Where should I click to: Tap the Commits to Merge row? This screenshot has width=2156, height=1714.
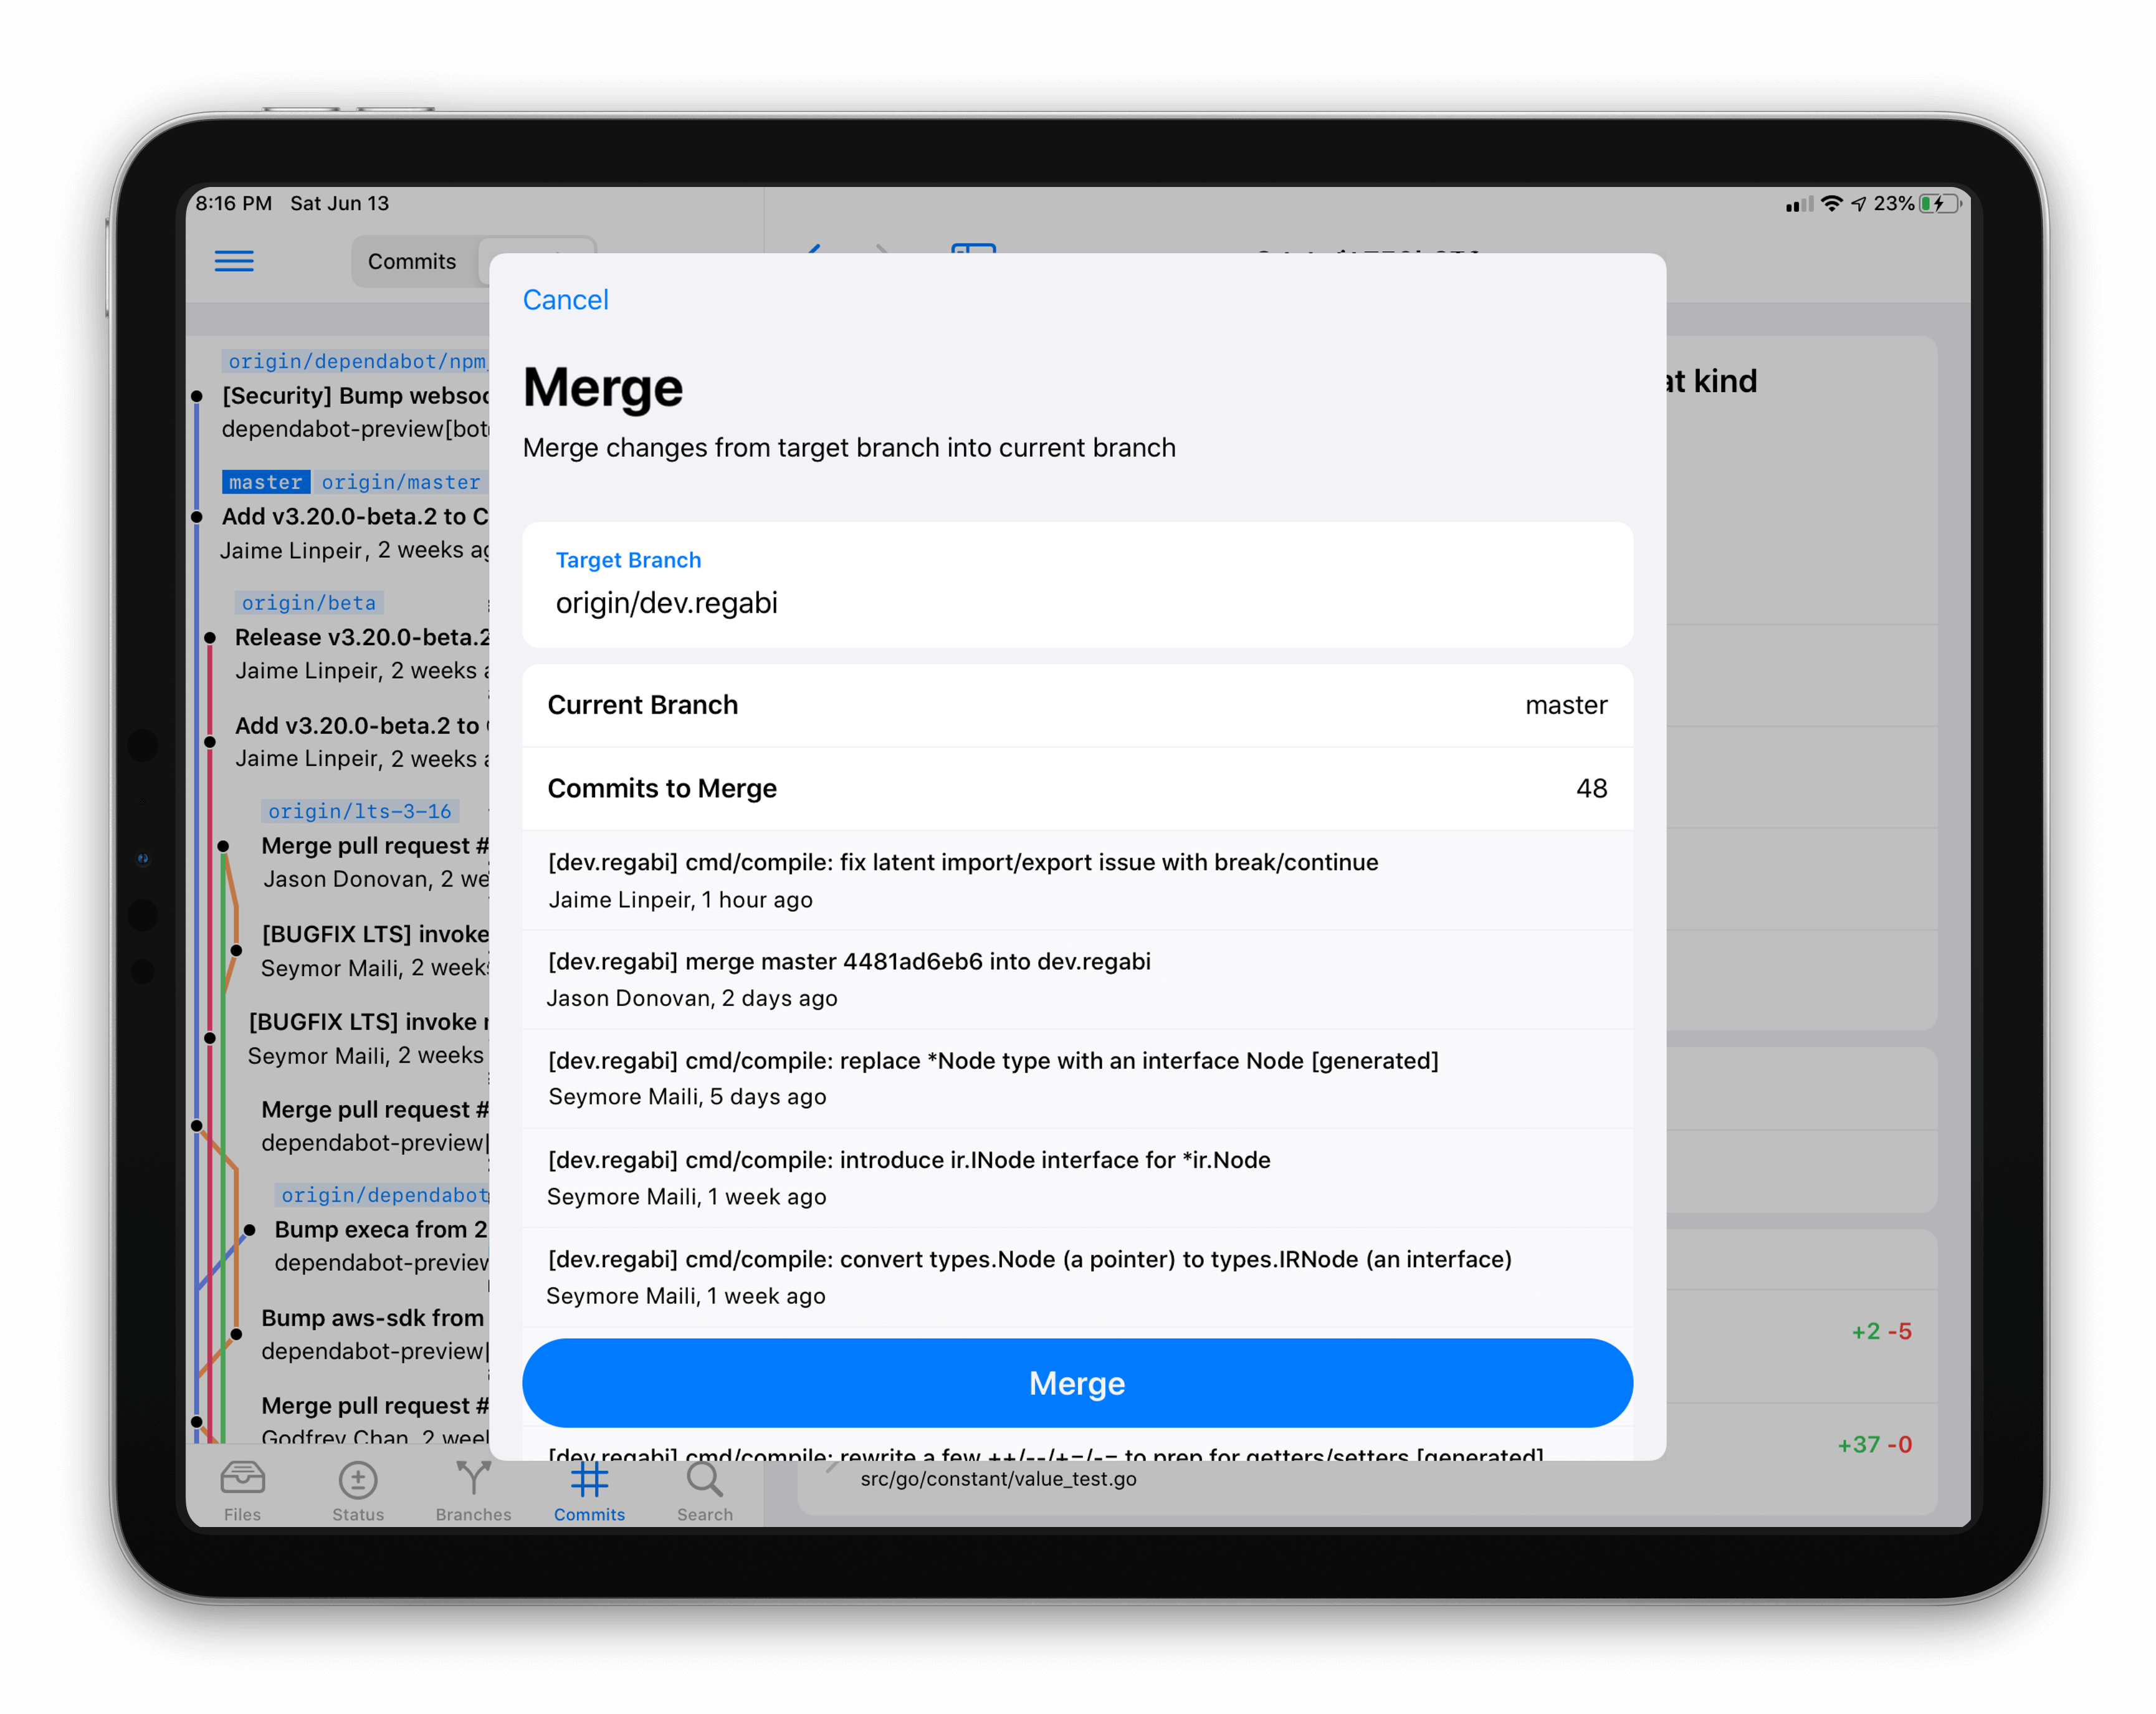click(x=1076, y=788)
